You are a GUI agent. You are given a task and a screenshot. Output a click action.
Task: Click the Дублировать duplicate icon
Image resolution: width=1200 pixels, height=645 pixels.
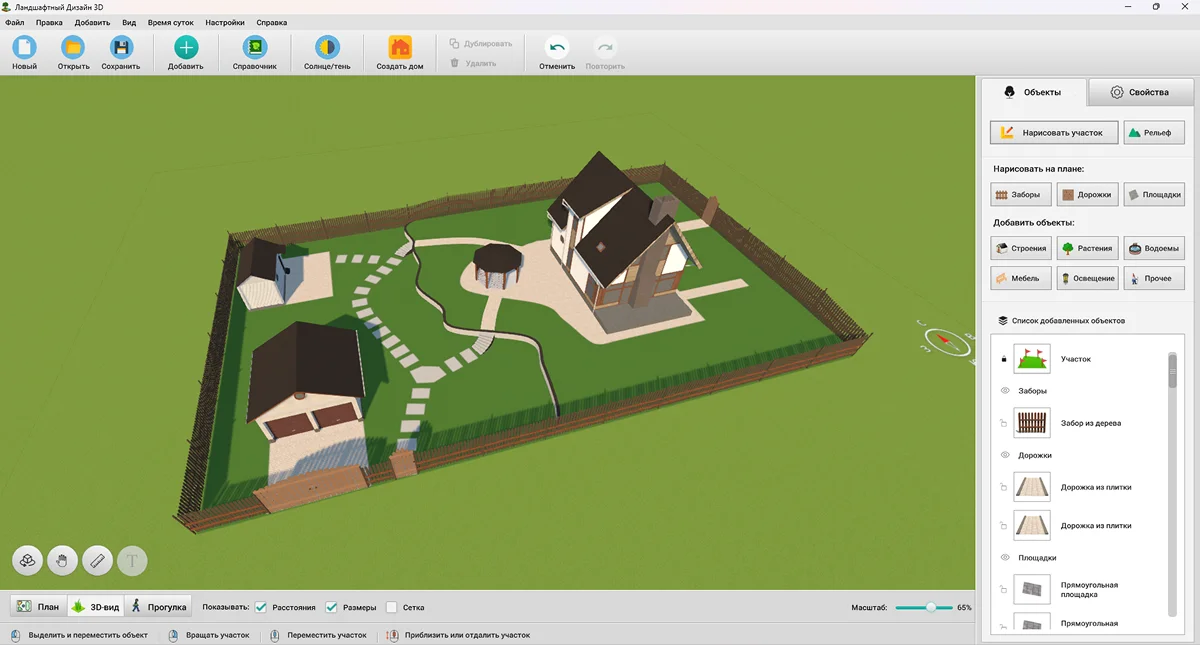pyautogui.click(x=454, y=44)
